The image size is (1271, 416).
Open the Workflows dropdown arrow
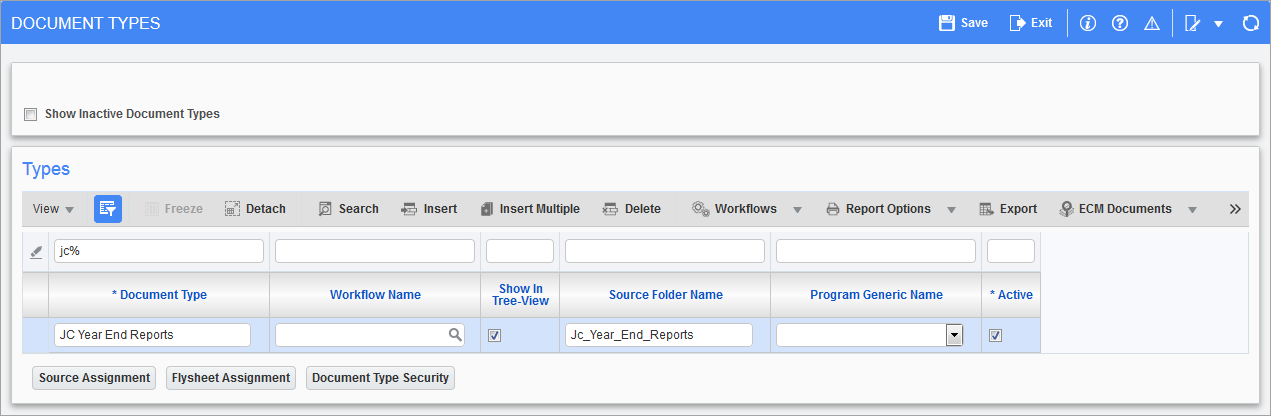(x=797, y=210)
